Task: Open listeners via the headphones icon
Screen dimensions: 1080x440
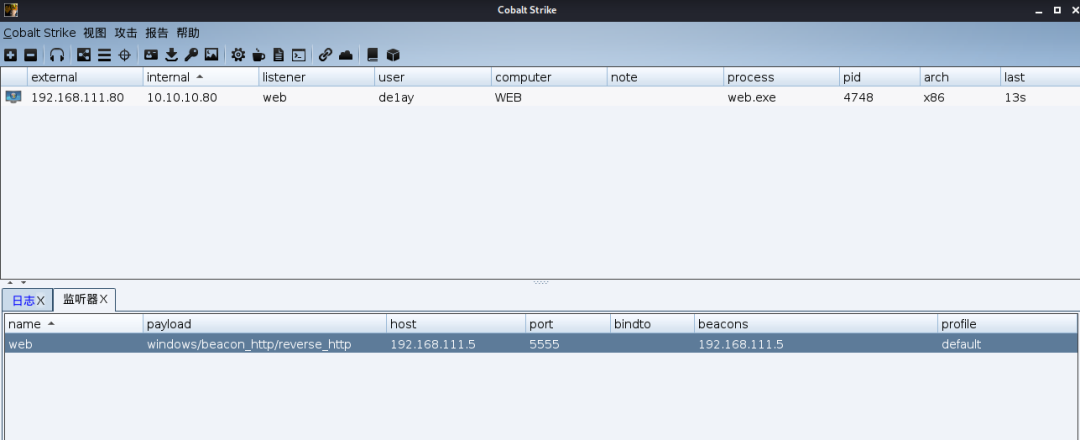Action: pyautogui.click(x=57, y=55)
